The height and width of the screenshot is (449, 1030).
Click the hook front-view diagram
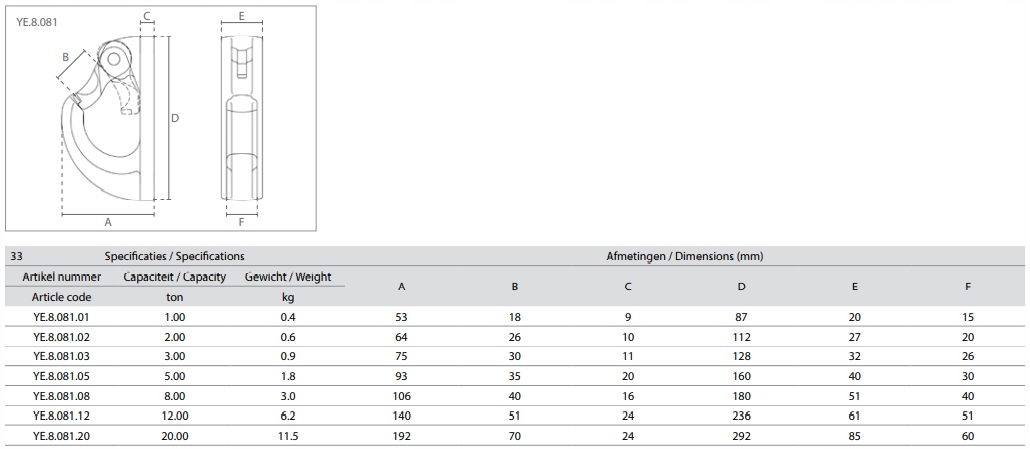[x=242, y=118]
